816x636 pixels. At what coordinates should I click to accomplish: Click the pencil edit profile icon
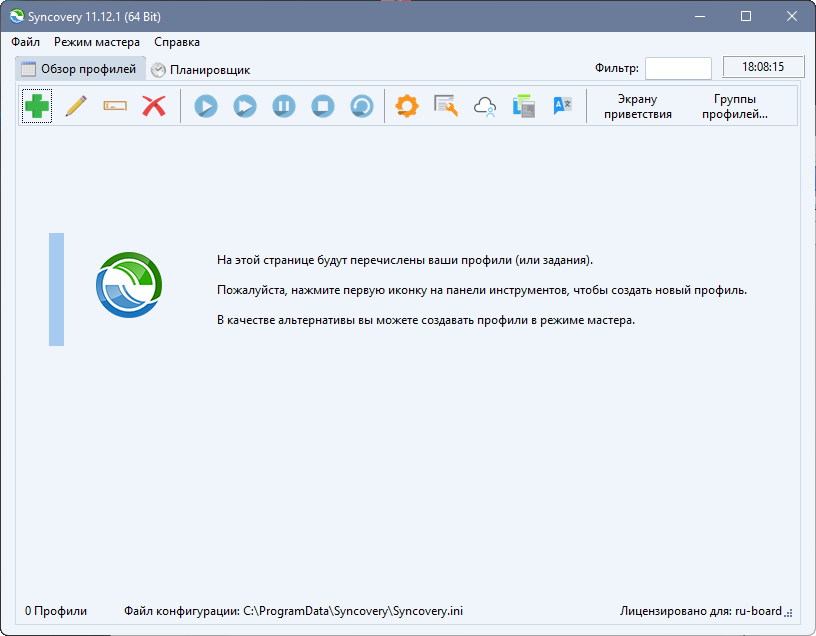(76, 106)
